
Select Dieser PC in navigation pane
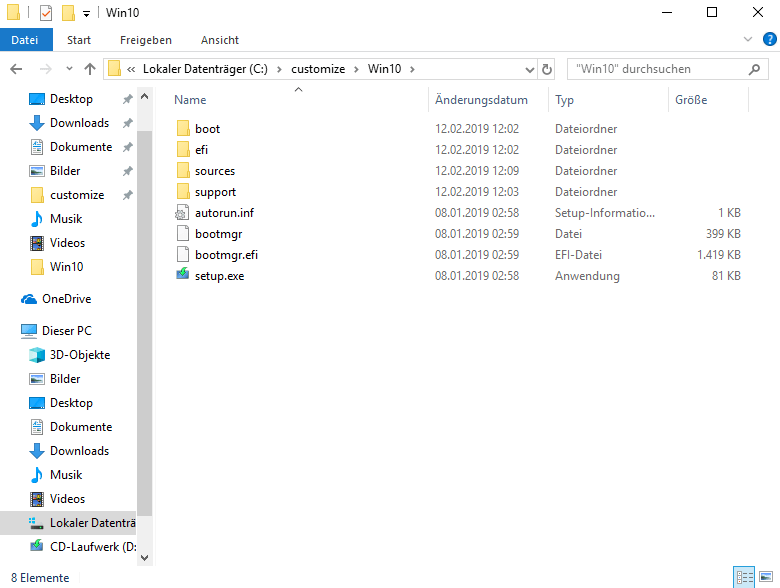click(67, 331)
